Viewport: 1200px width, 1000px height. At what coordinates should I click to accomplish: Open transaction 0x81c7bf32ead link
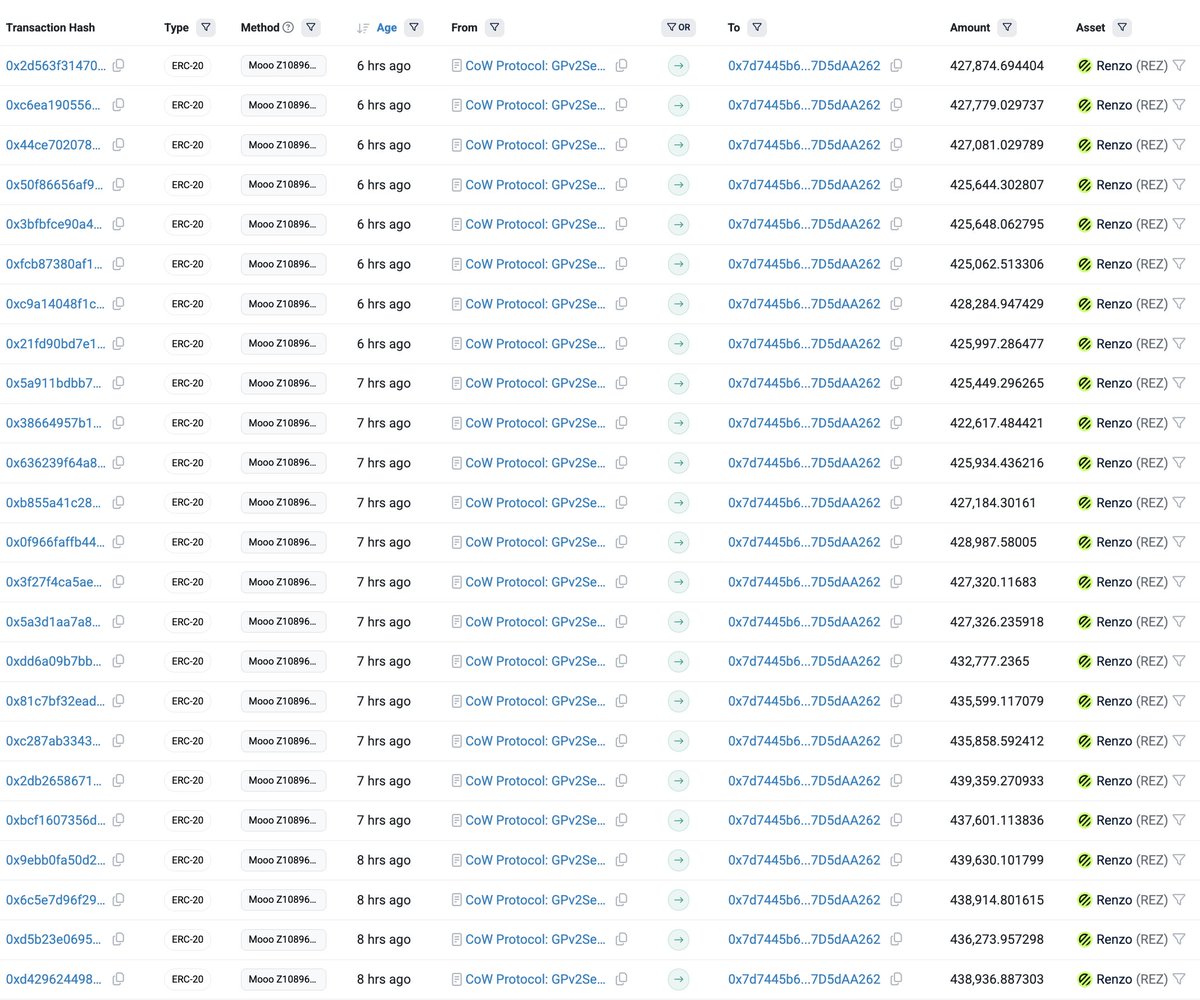[x=56, y=701]
